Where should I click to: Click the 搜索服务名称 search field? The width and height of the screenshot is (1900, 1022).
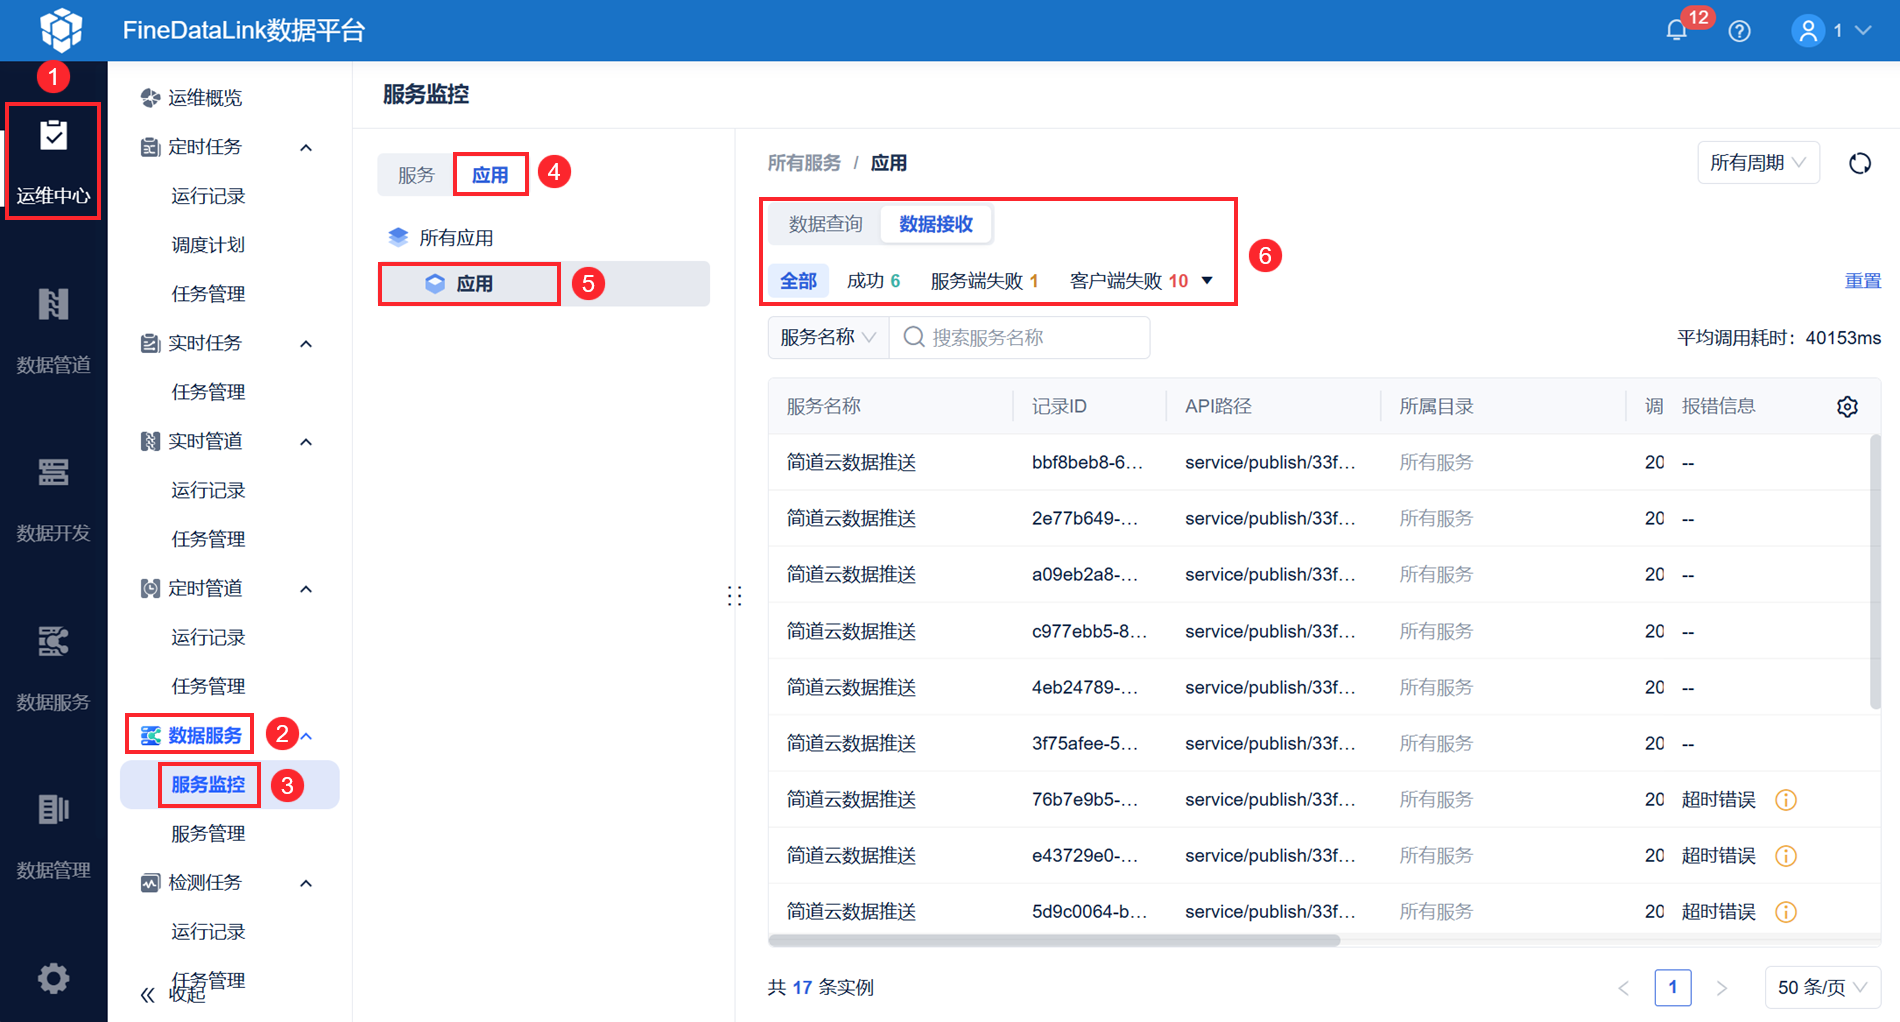pos(1019,337)
